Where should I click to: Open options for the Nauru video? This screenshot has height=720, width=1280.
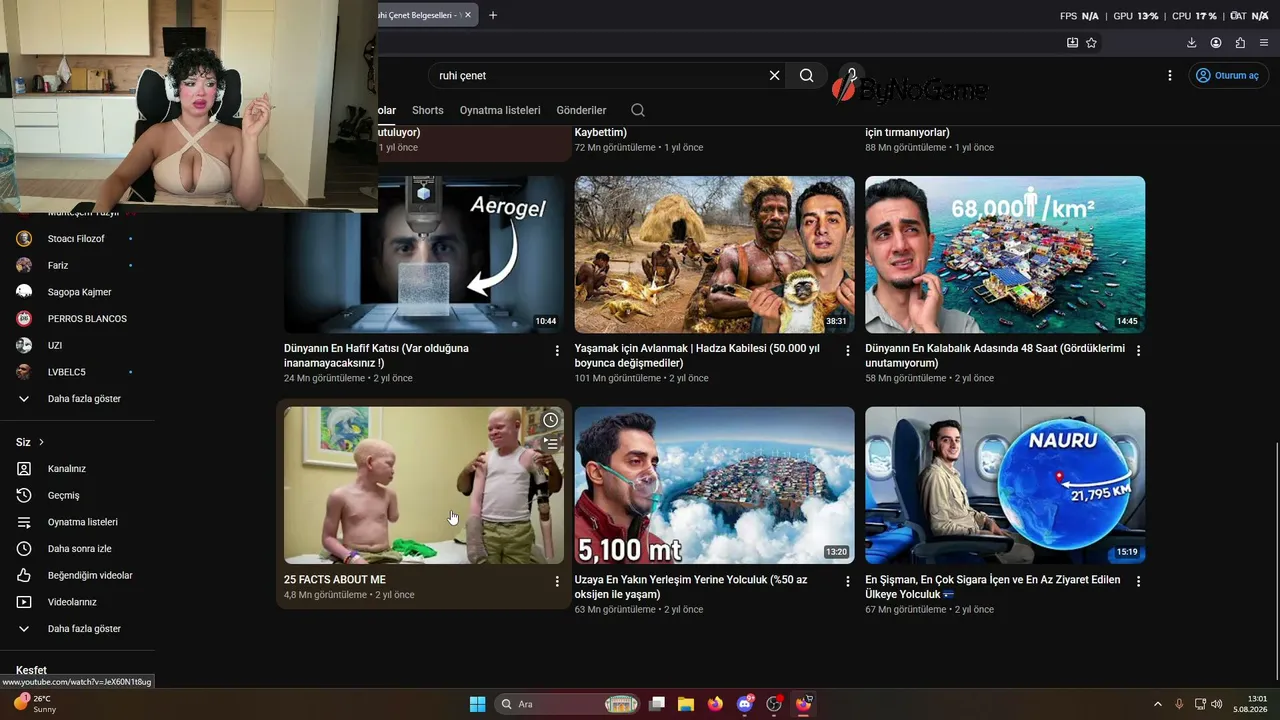[x=1138, y=581]
